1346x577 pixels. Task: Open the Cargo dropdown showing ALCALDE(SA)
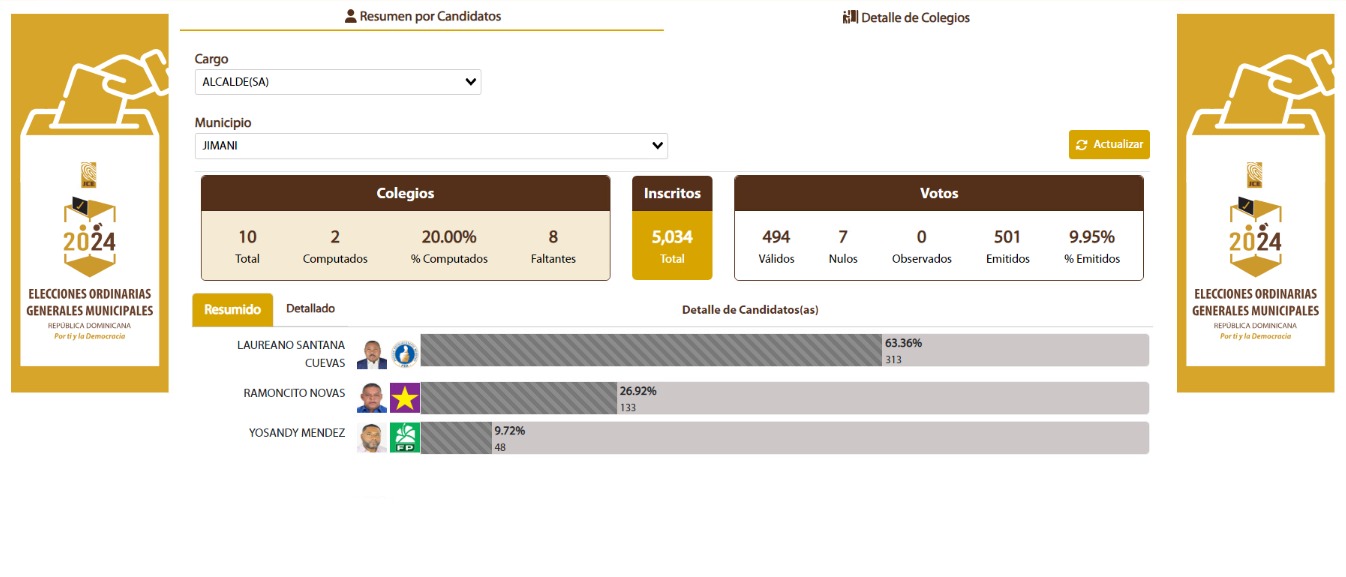pos(338,82)
